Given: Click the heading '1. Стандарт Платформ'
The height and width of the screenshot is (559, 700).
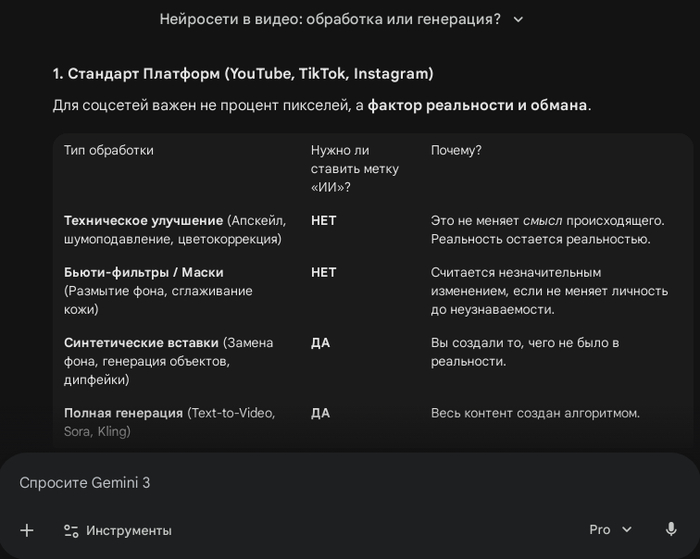Looking at the screenshot, I should coord(243,73).
